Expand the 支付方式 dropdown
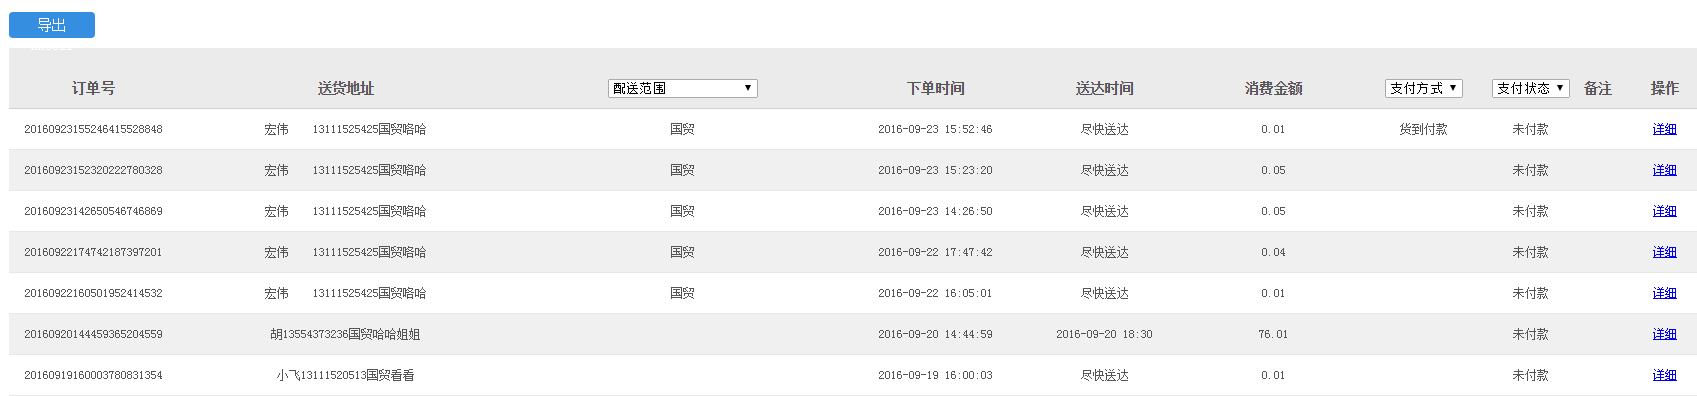Image resolution: width=1697 pixels, height=396 pixels. point(1423,88)
